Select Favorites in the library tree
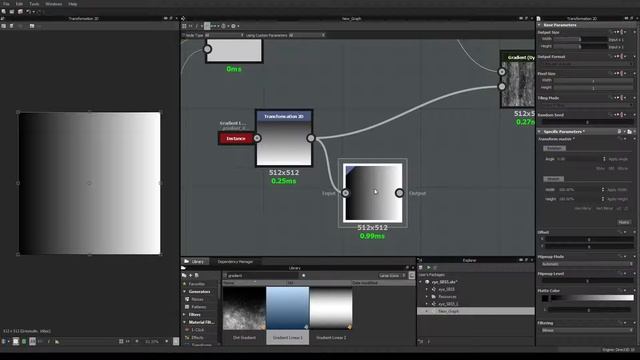This screenshot has height=360, width=640. click(x=197, y=284)
